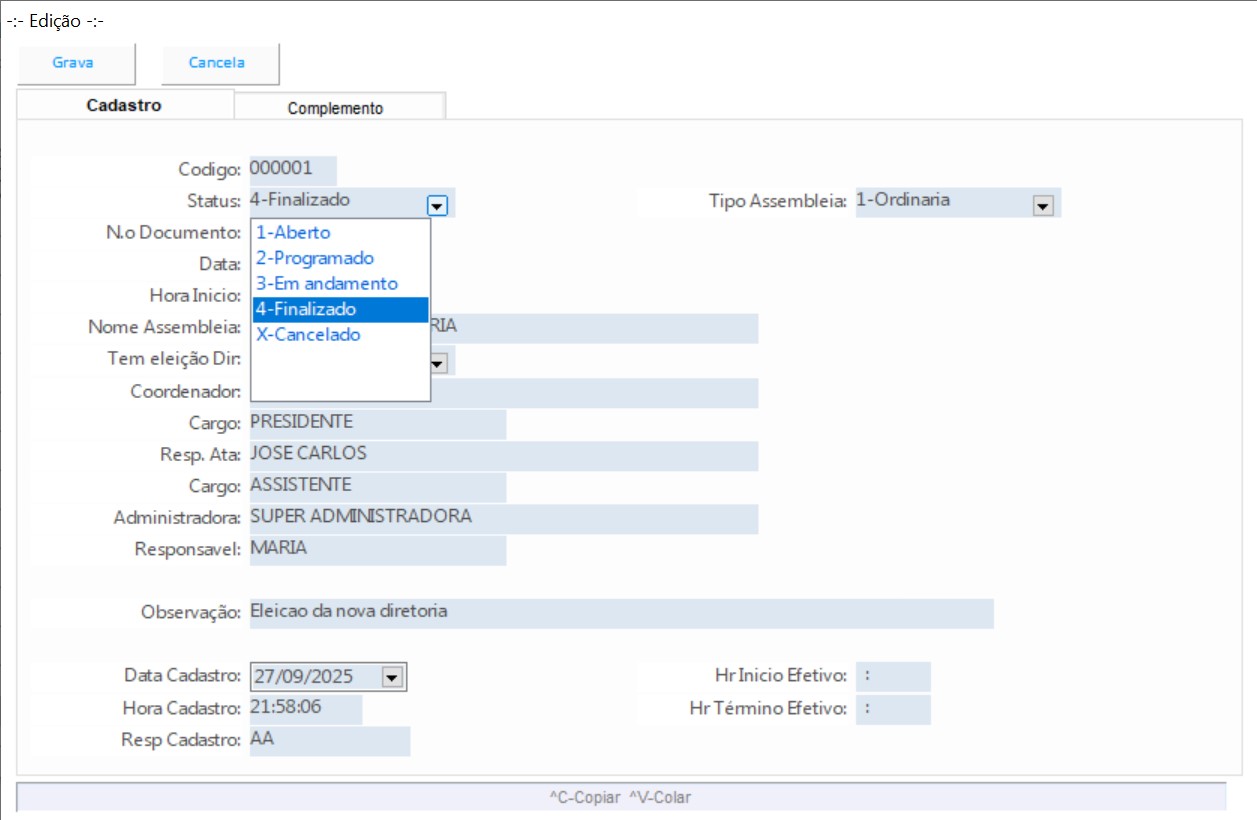
Task: Click the Observação text field
Action: 620,612
